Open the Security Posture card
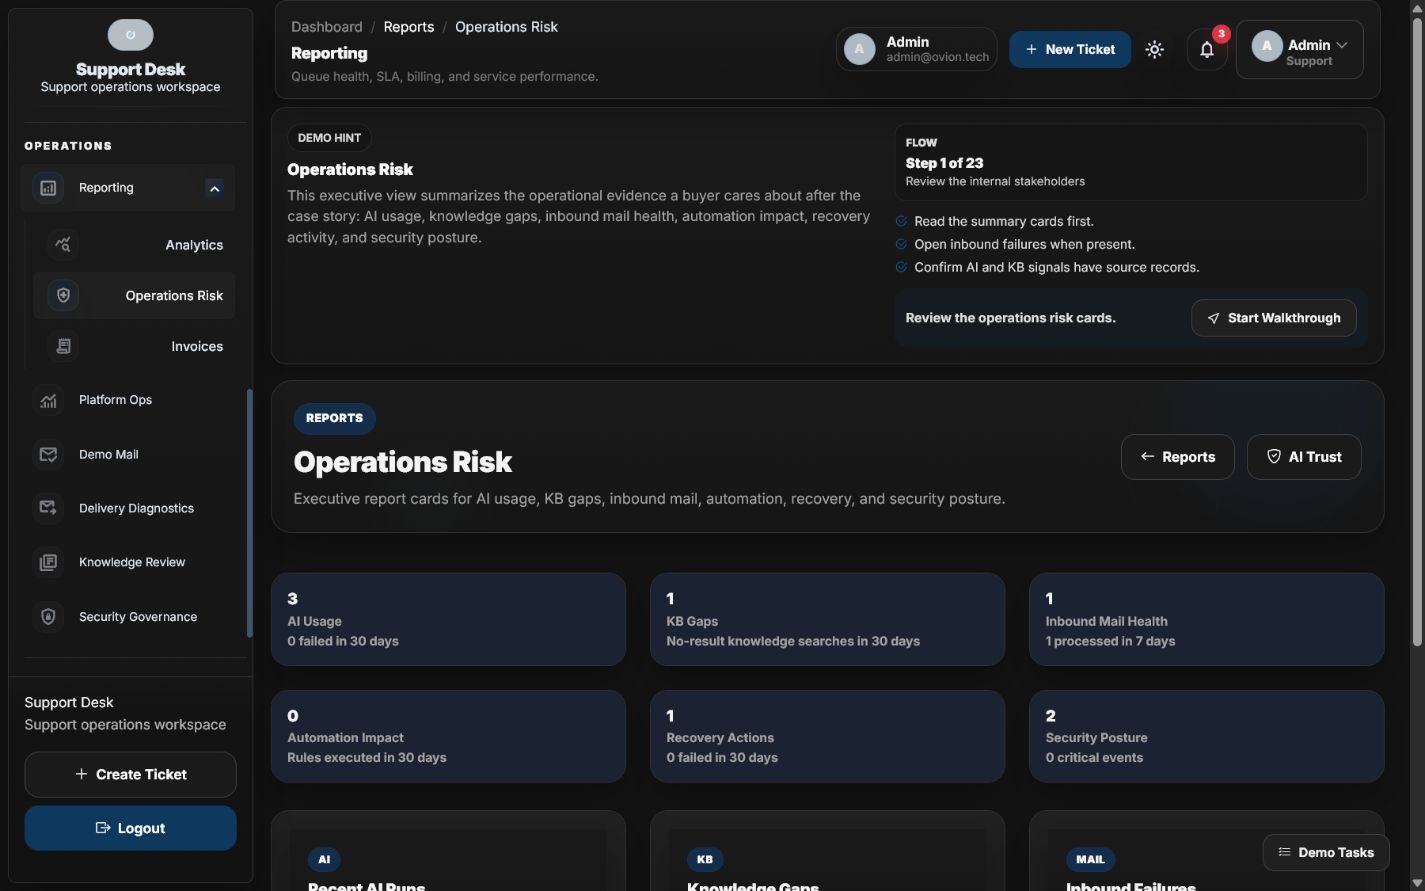 click(1206, 736)
